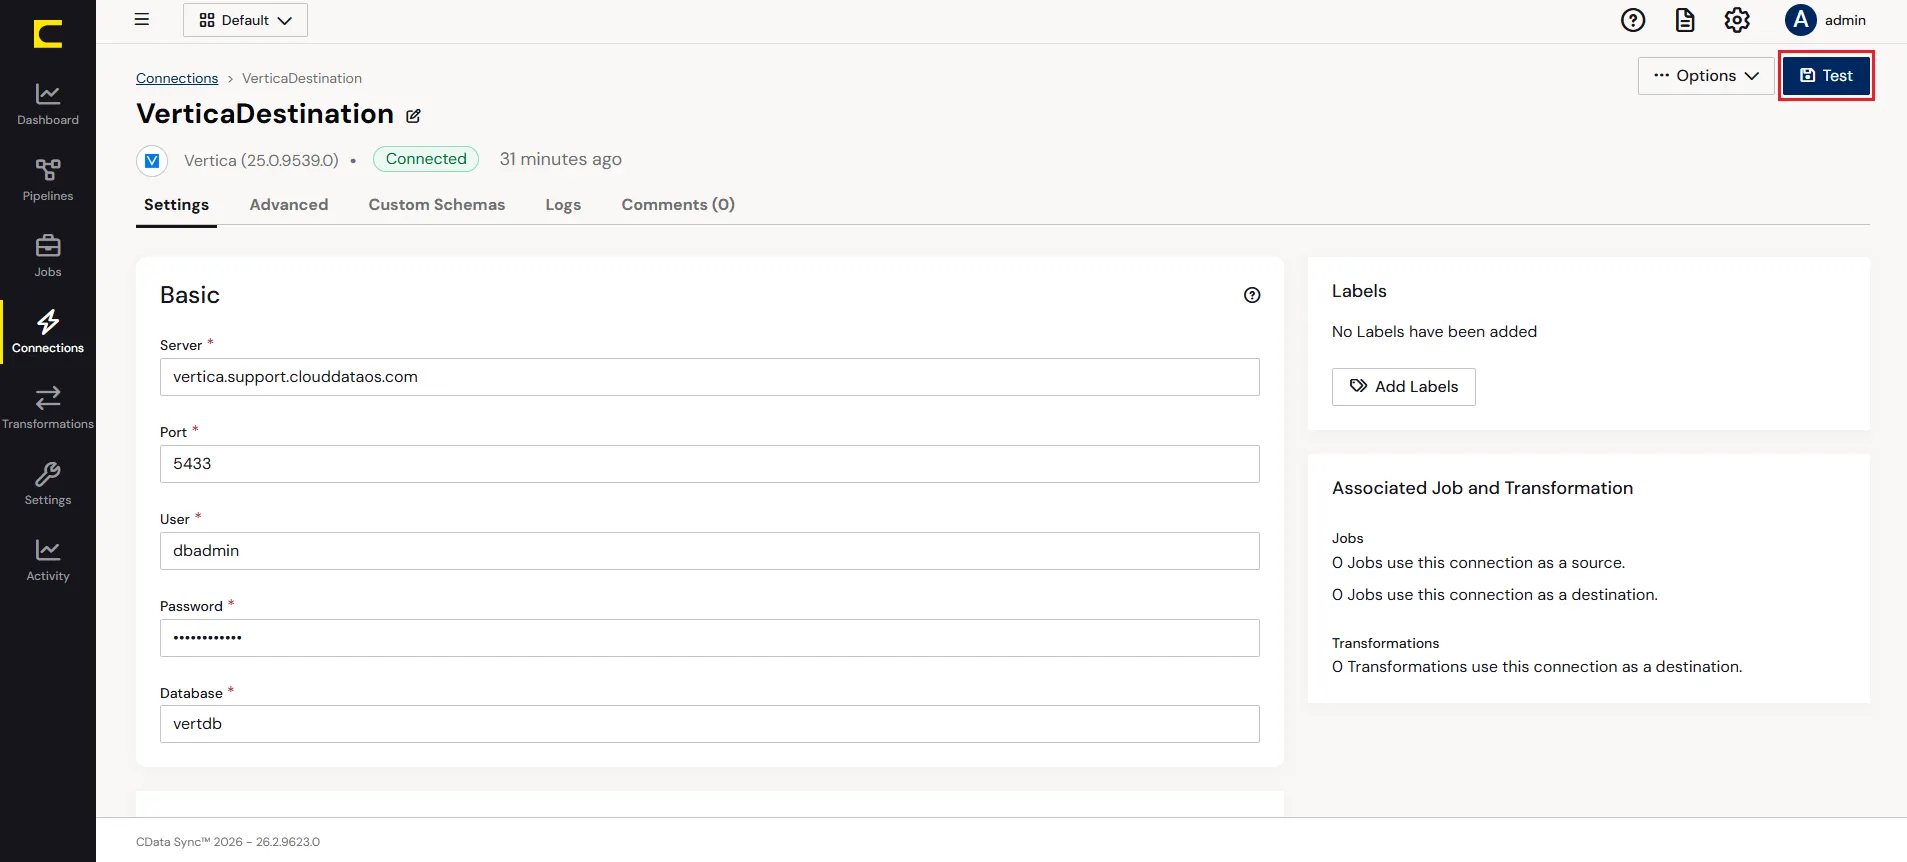Click the Test connection button
The image size is (1907, 862).
pyautogui.click(x=1826, y=76)
